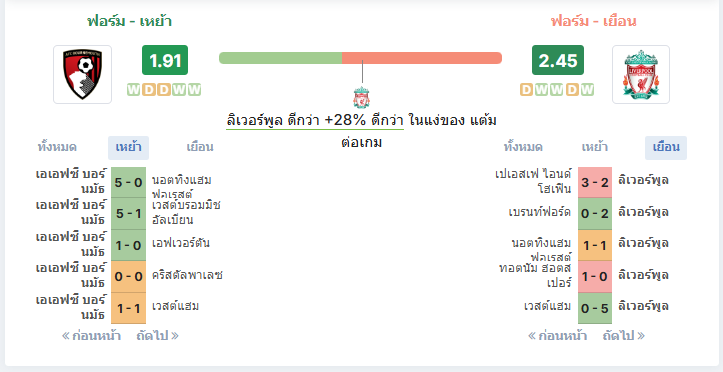Go to ก่อนหน้า in Liverpool match list
723x372 pixels.
tap(557, 336)
